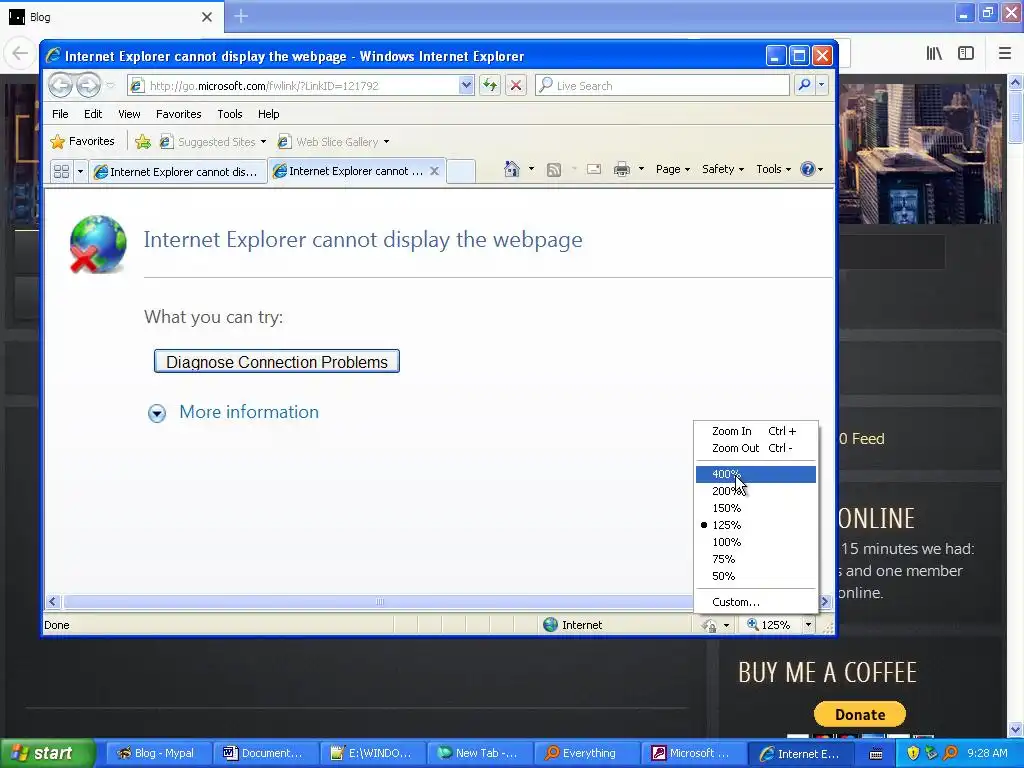
Task: Stop loading page with red X
Action: coord(515,85)
